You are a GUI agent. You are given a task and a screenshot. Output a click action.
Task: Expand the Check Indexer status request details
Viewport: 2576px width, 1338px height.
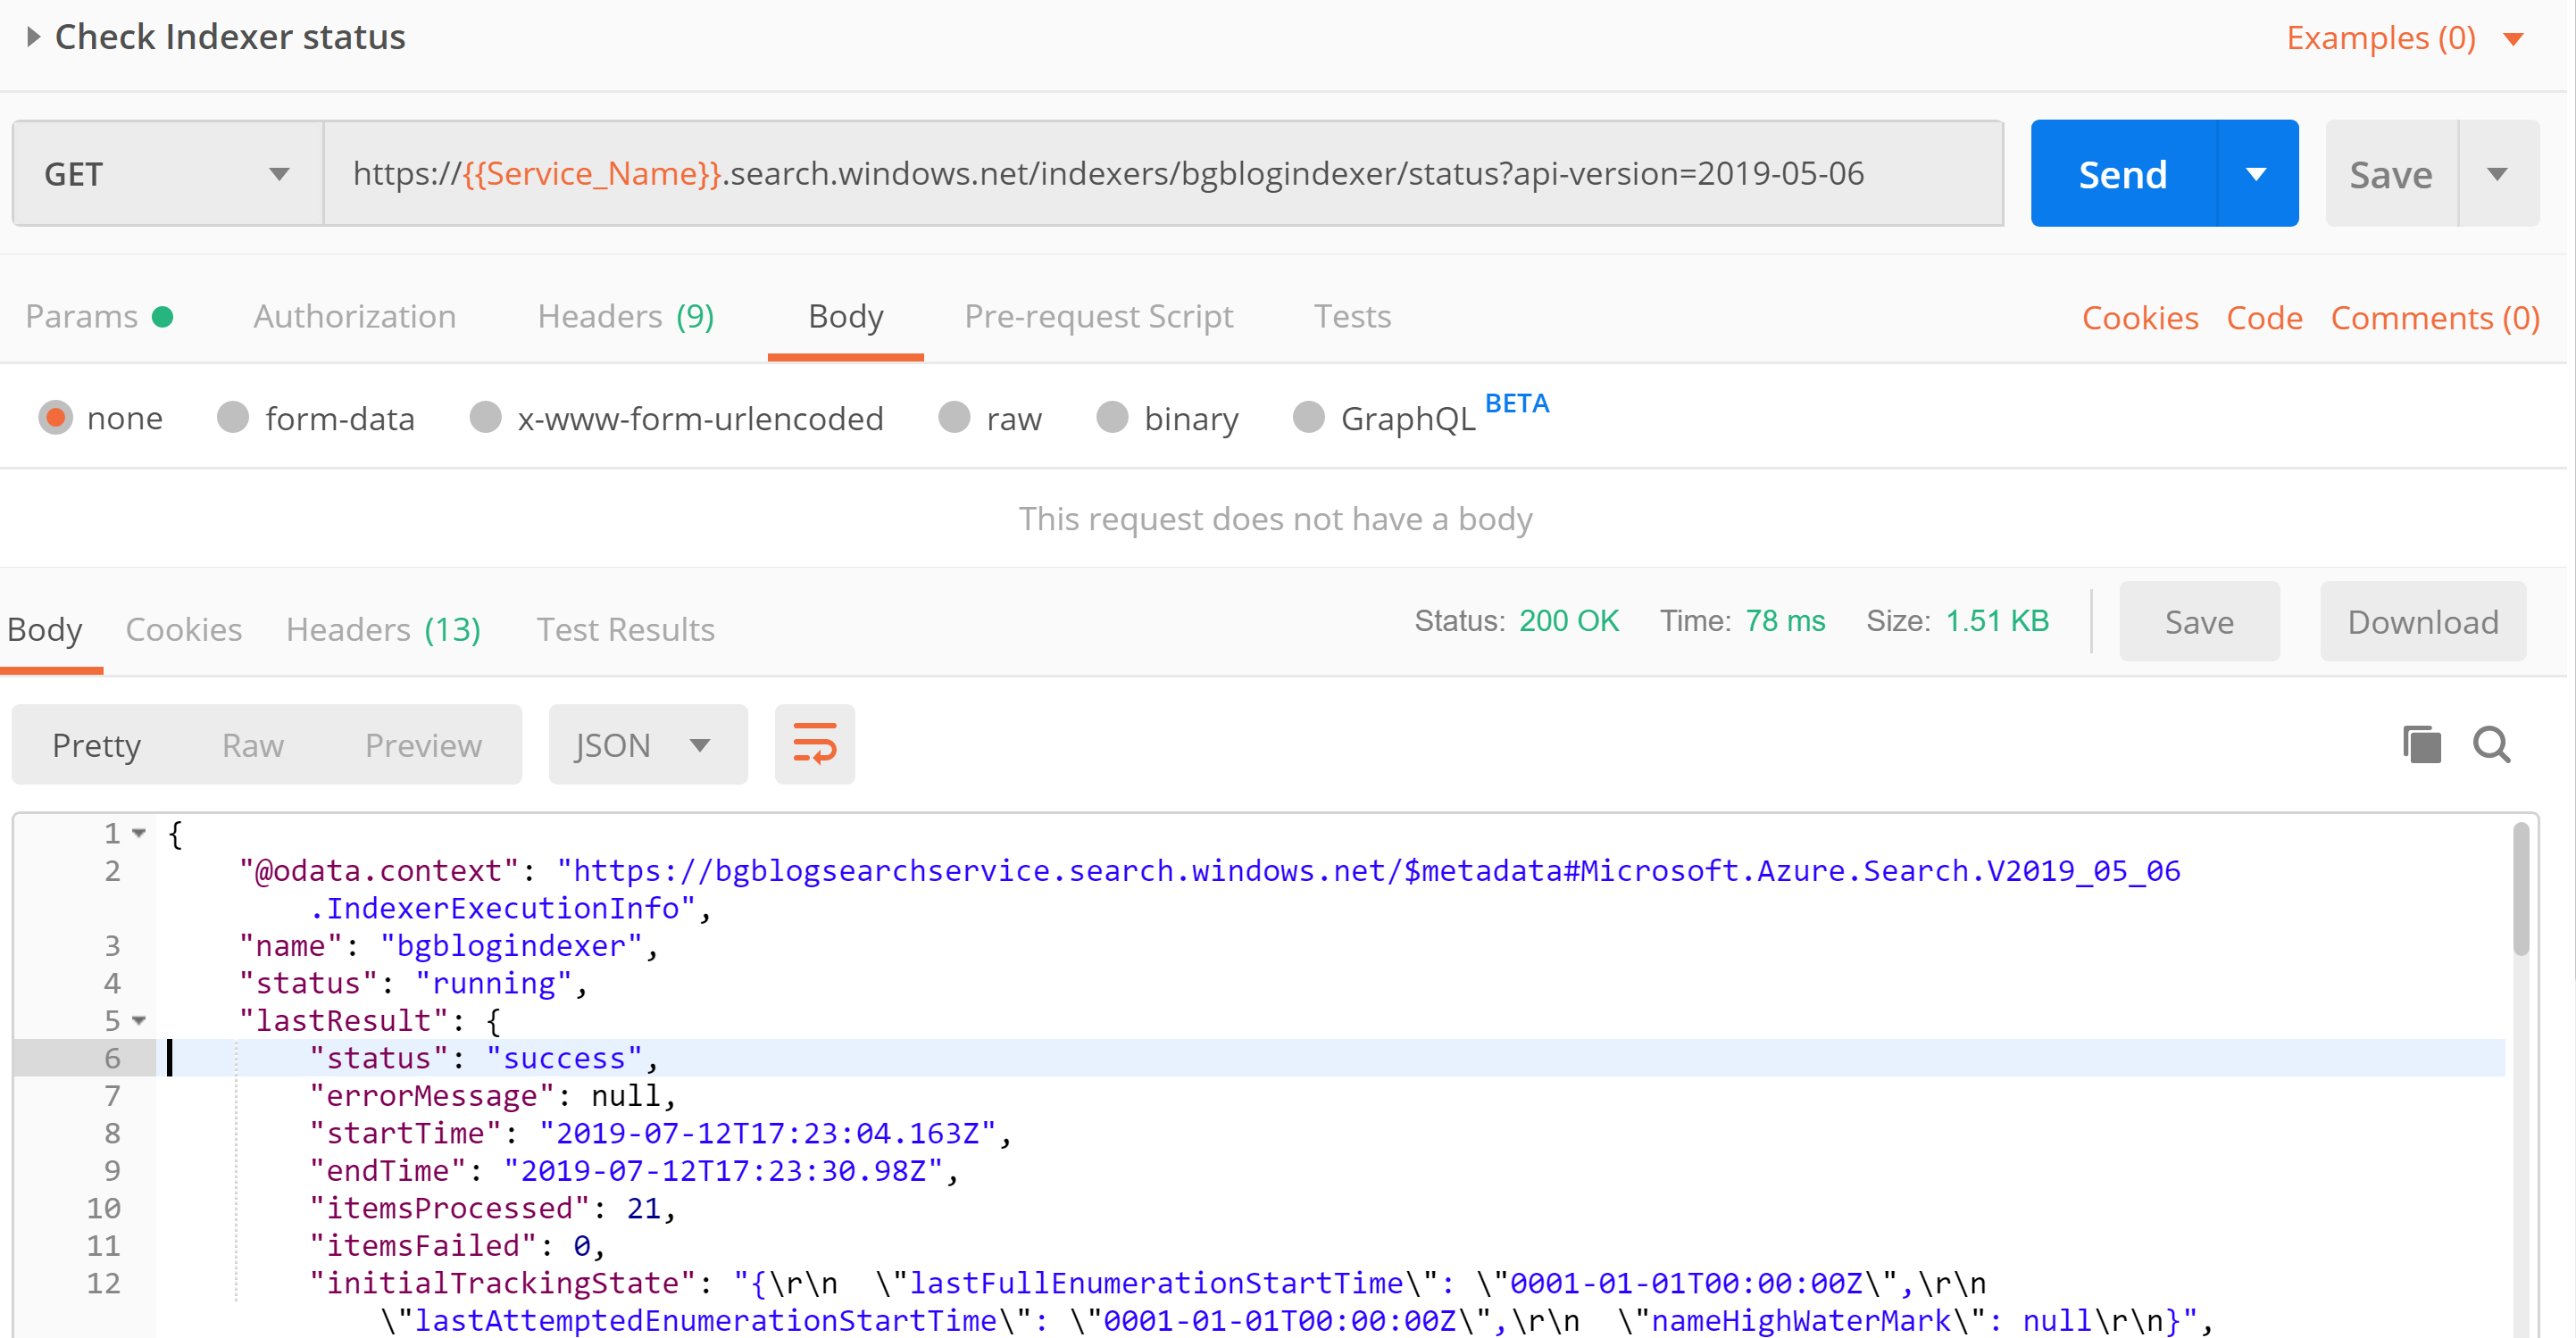(x=33, y=37)
